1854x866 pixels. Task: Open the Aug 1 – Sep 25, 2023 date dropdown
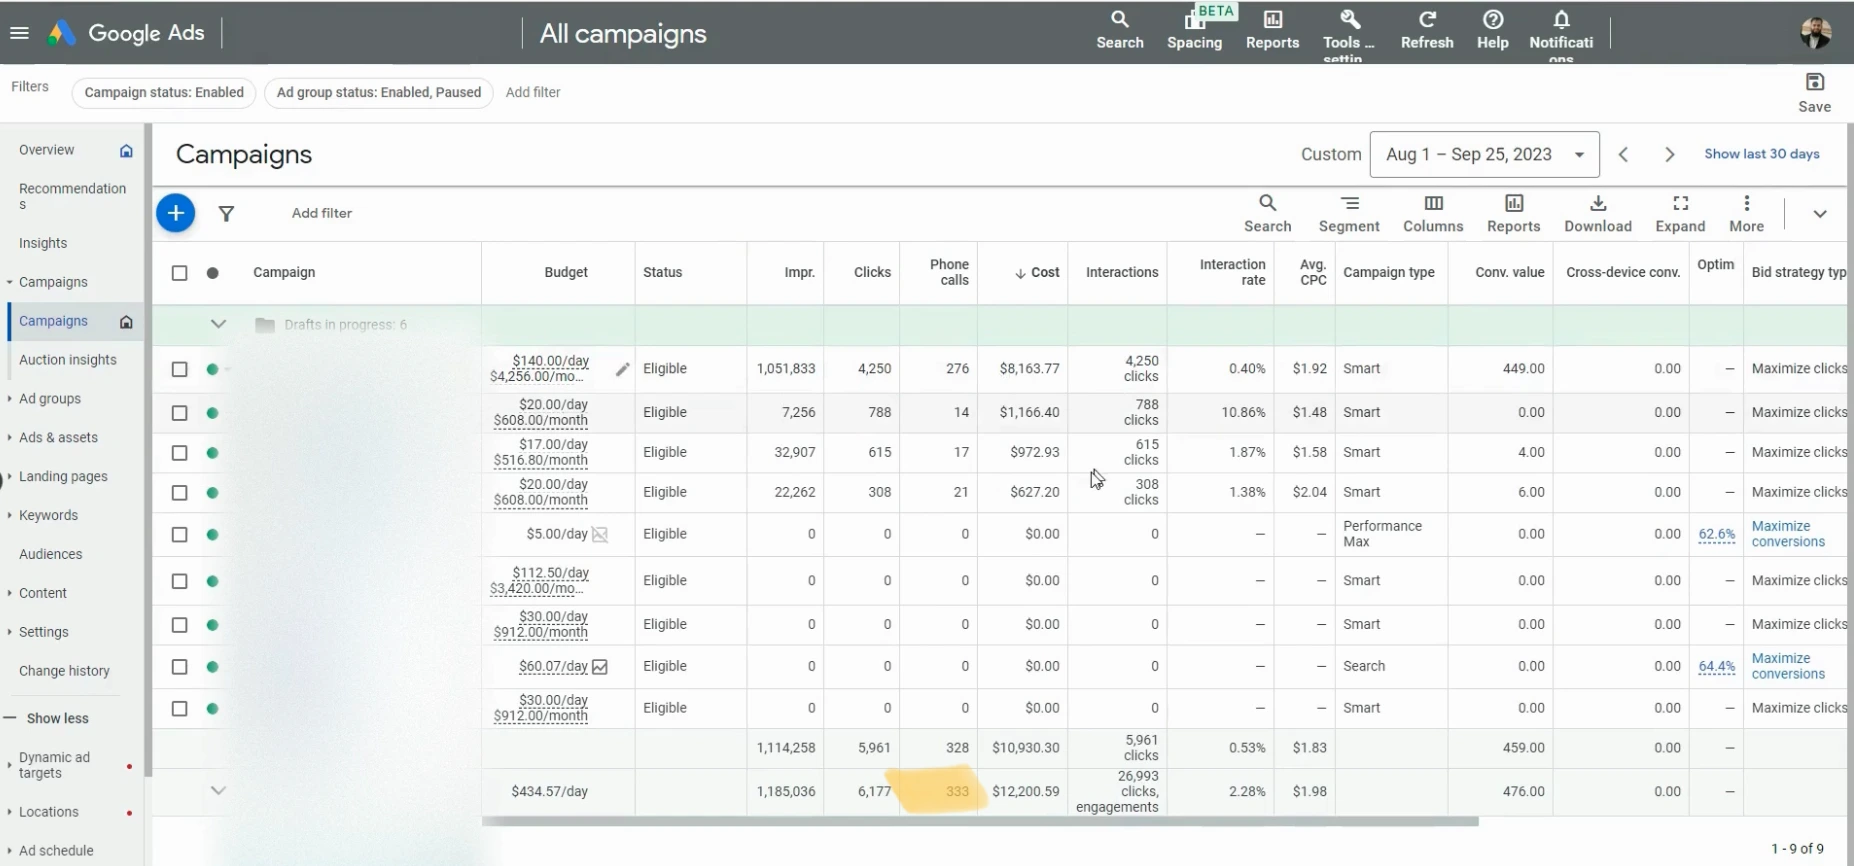pyautogui.click(x=1484, y=154)
